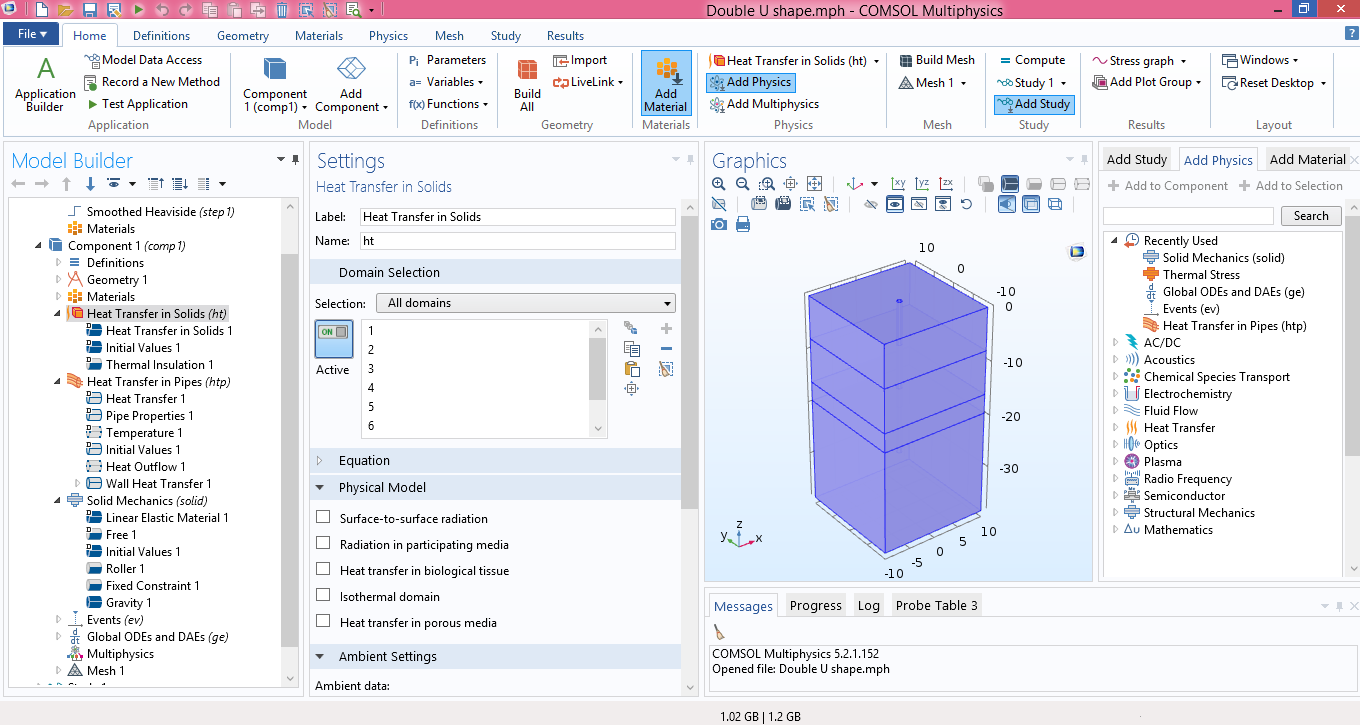This screenshot has width=1360, height=725.
Task: Enable Heat transfer in porous media
Action: 323,622
